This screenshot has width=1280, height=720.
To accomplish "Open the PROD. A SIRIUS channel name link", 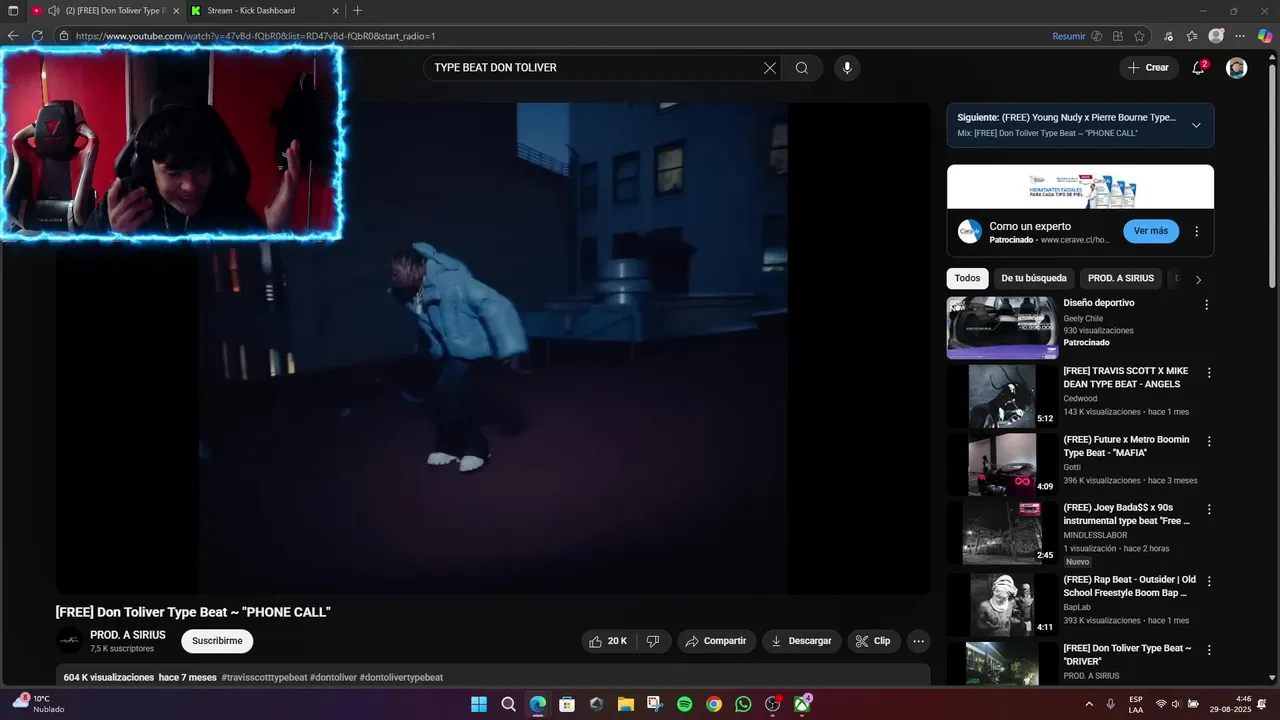I will (x=128, y=635).
